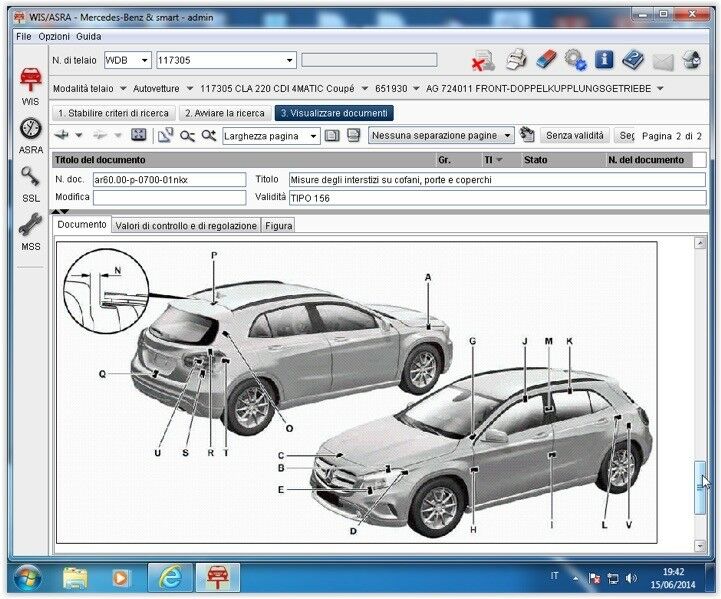Click the Titolo field
The width and height of the screenshot is (721, 599).
[497, 180]
